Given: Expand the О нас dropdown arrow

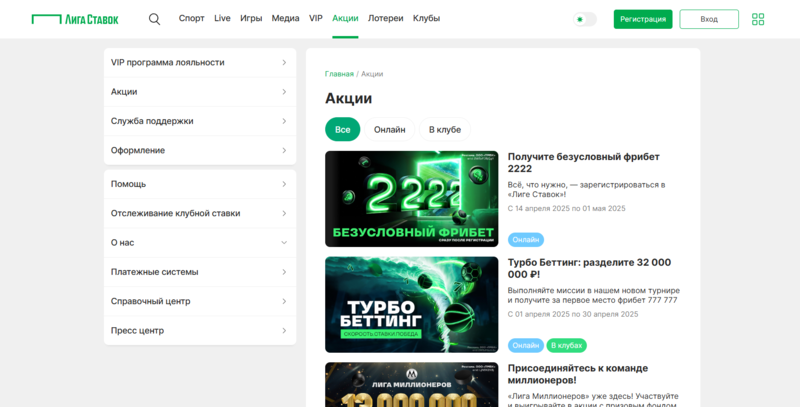Looking at the screenshot, I should pos(284,243).
